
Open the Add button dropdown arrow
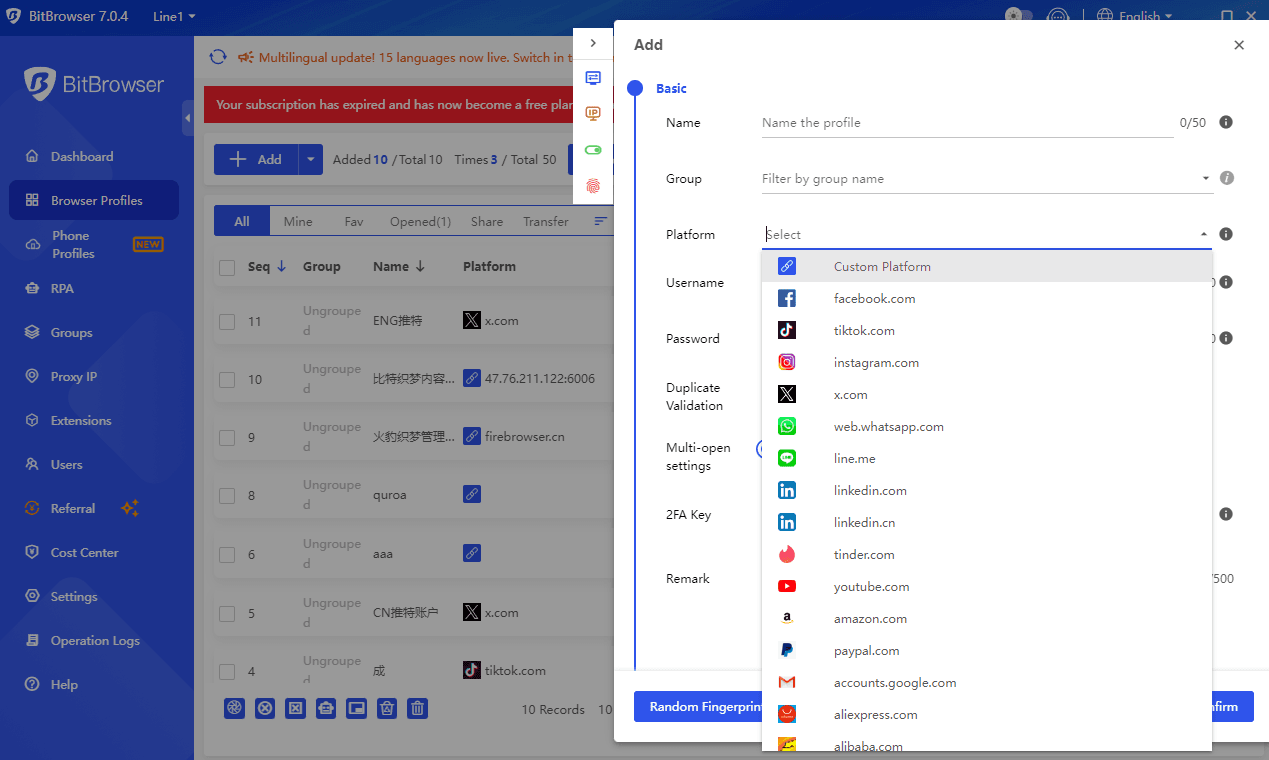(310, 159)
